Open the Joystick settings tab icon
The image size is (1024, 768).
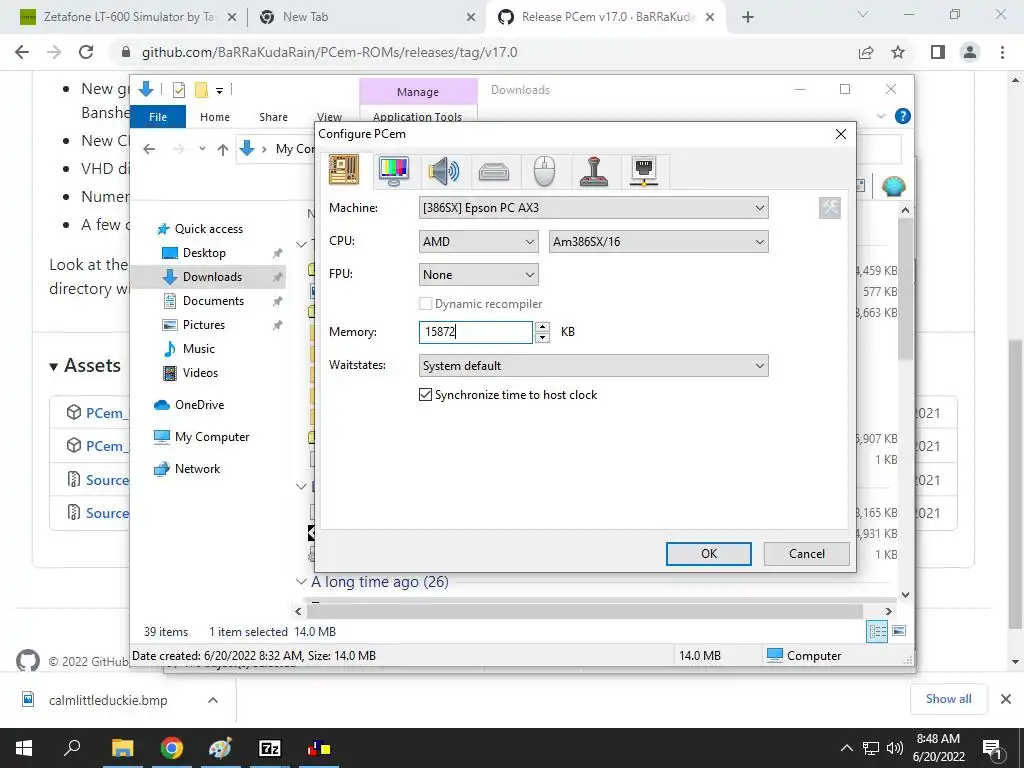coord(594,172)
